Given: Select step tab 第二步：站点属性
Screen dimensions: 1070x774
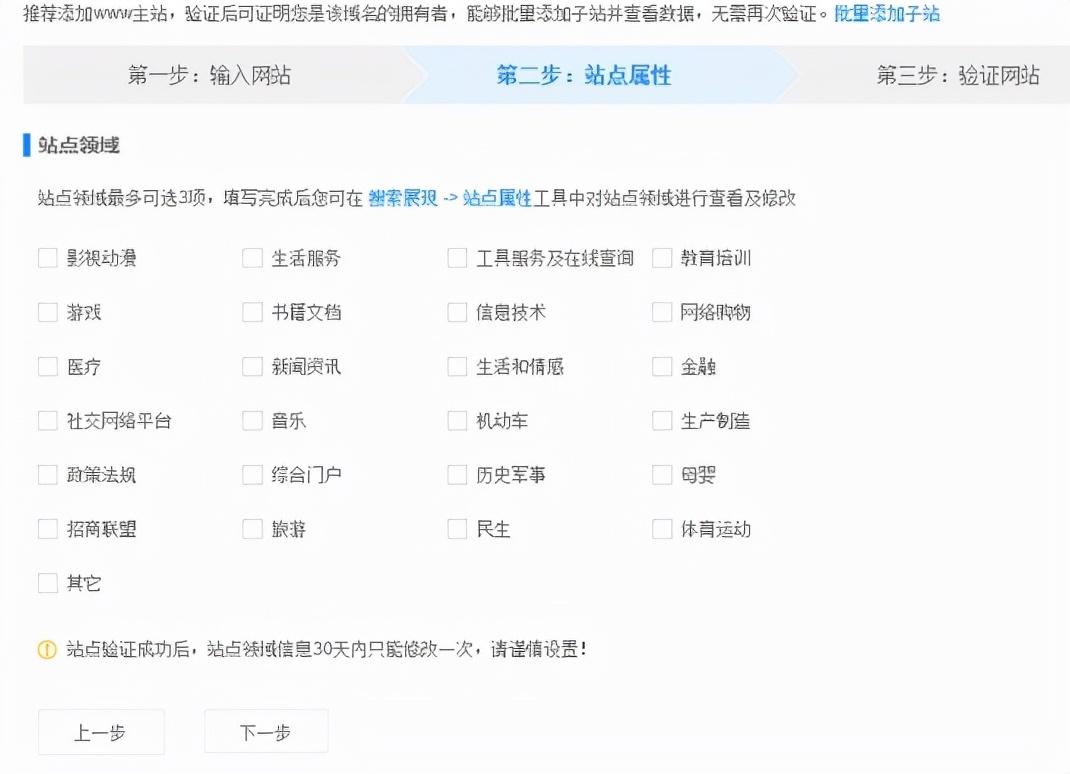Looking at the screenshot, I should (584, 75).
